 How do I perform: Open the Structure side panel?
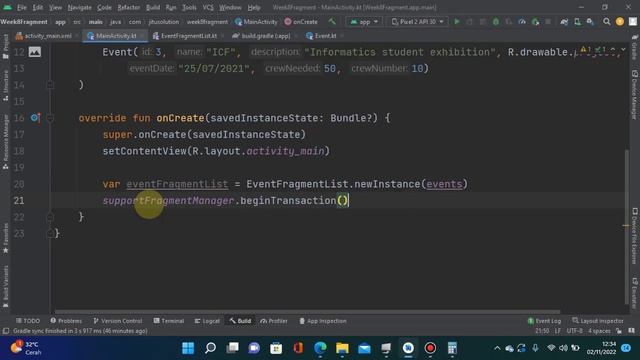(6, 85)
